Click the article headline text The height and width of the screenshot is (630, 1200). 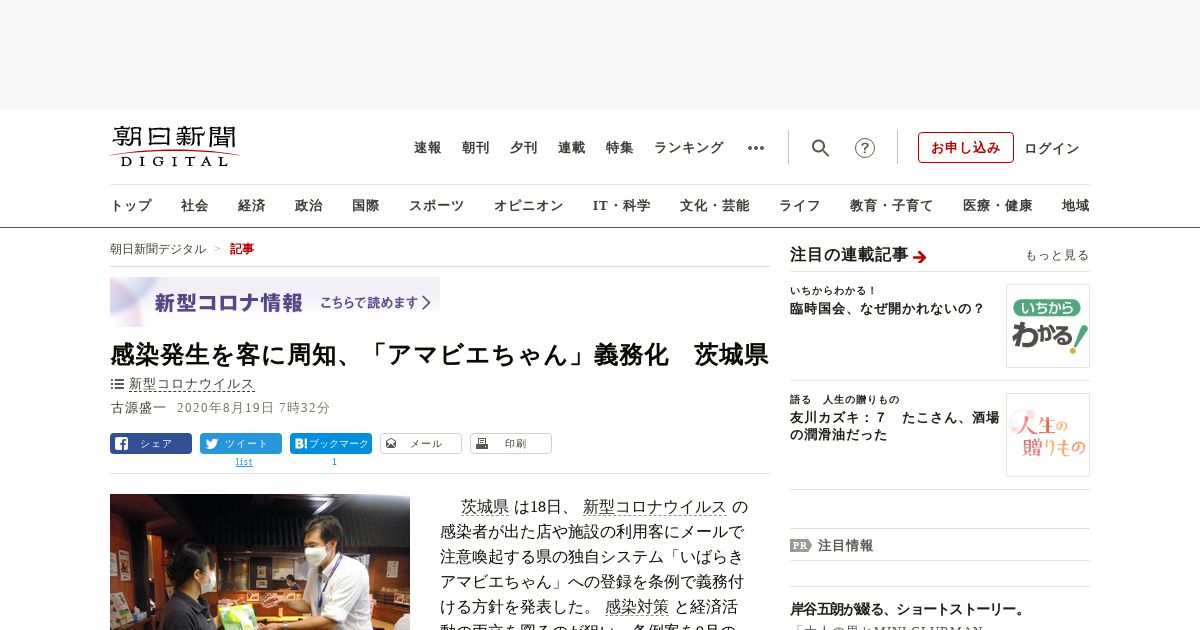439,354
